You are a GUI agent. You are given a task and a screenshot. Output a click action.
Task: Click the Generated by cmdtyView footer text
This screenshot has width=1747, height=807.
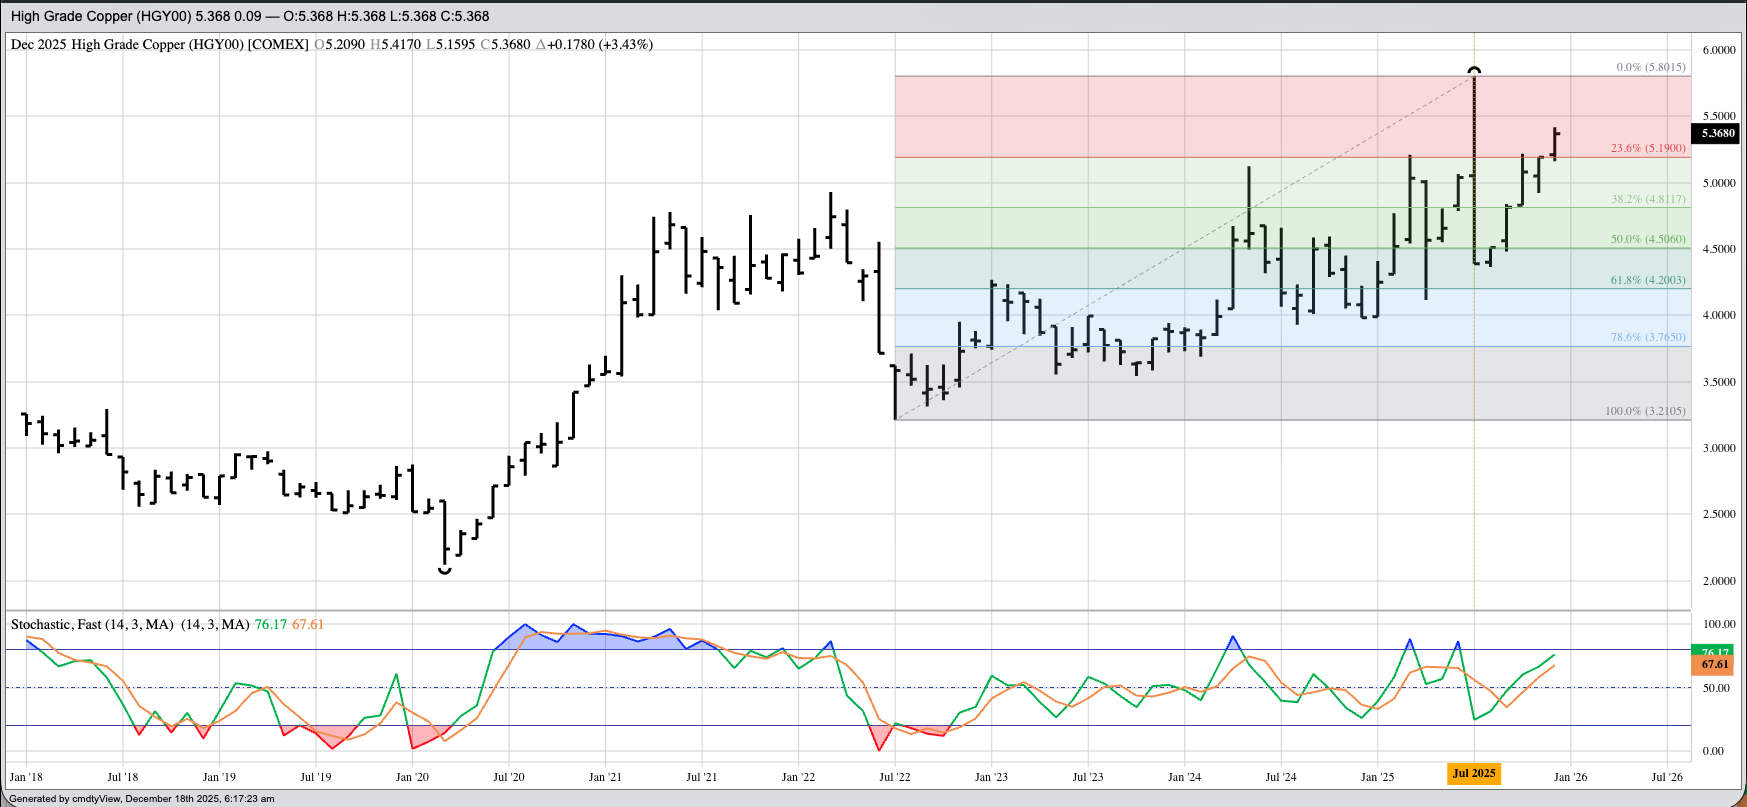pos(142,799)
